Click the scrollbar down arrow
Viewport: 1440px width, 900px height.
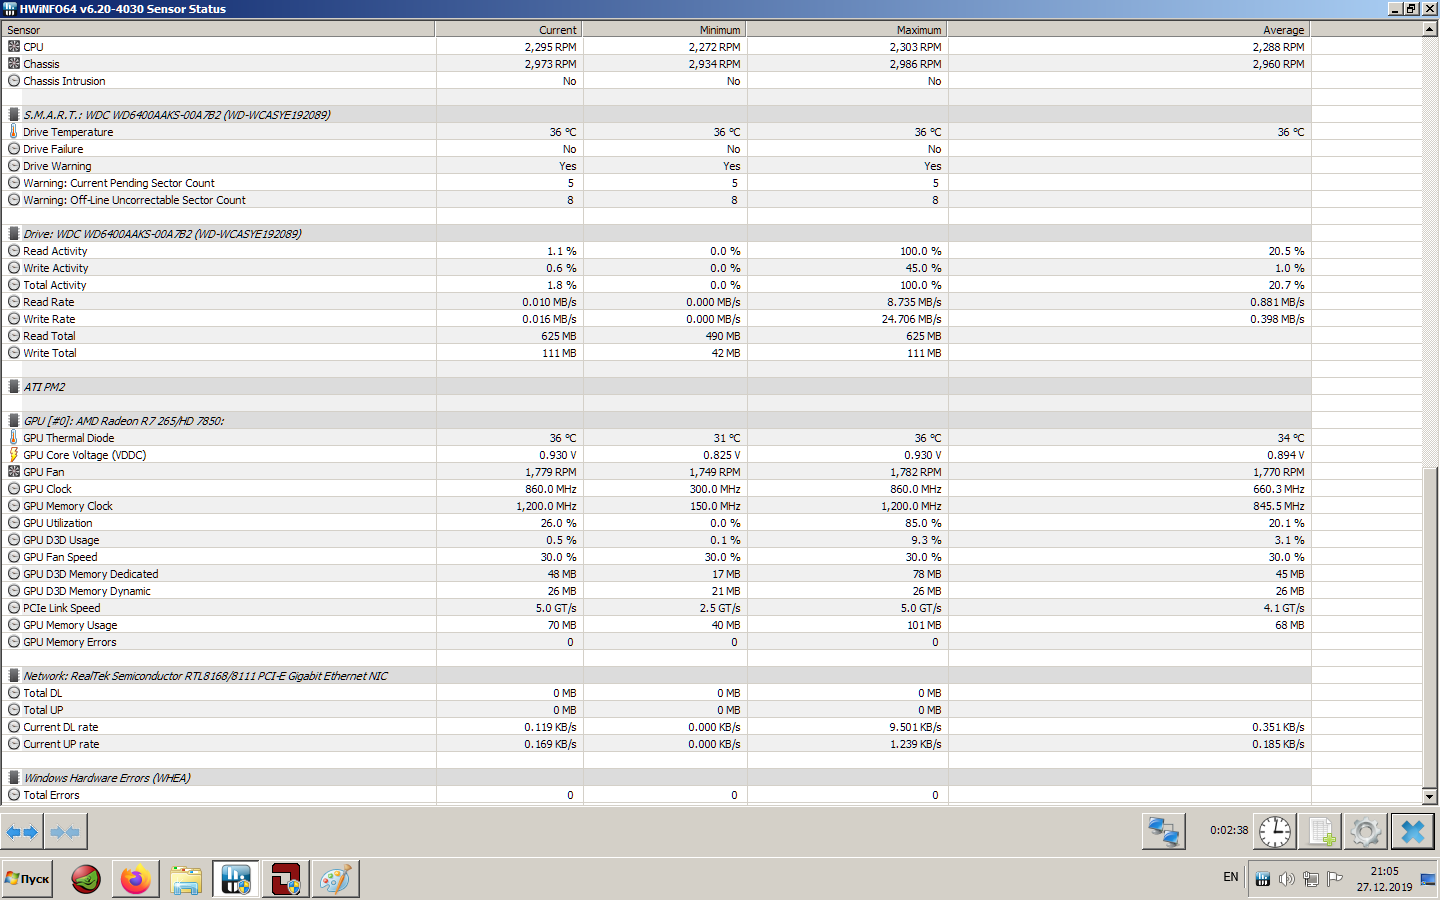pyautogui.click(x=1430, y=796)
